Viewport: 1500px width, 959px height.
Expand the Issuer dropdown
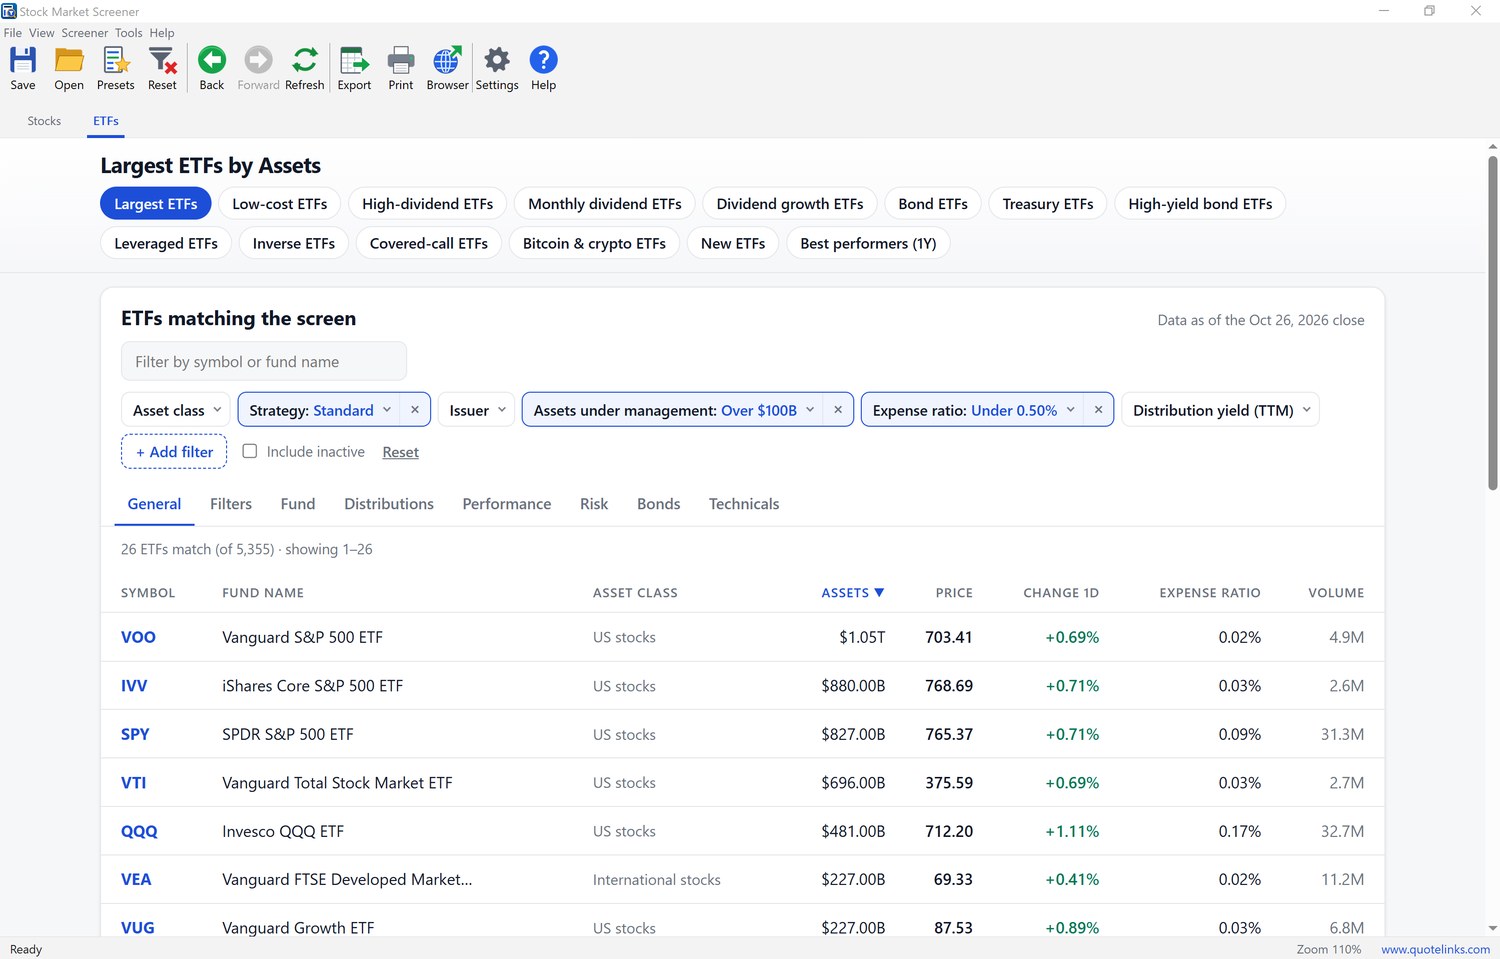click(477, 410)
